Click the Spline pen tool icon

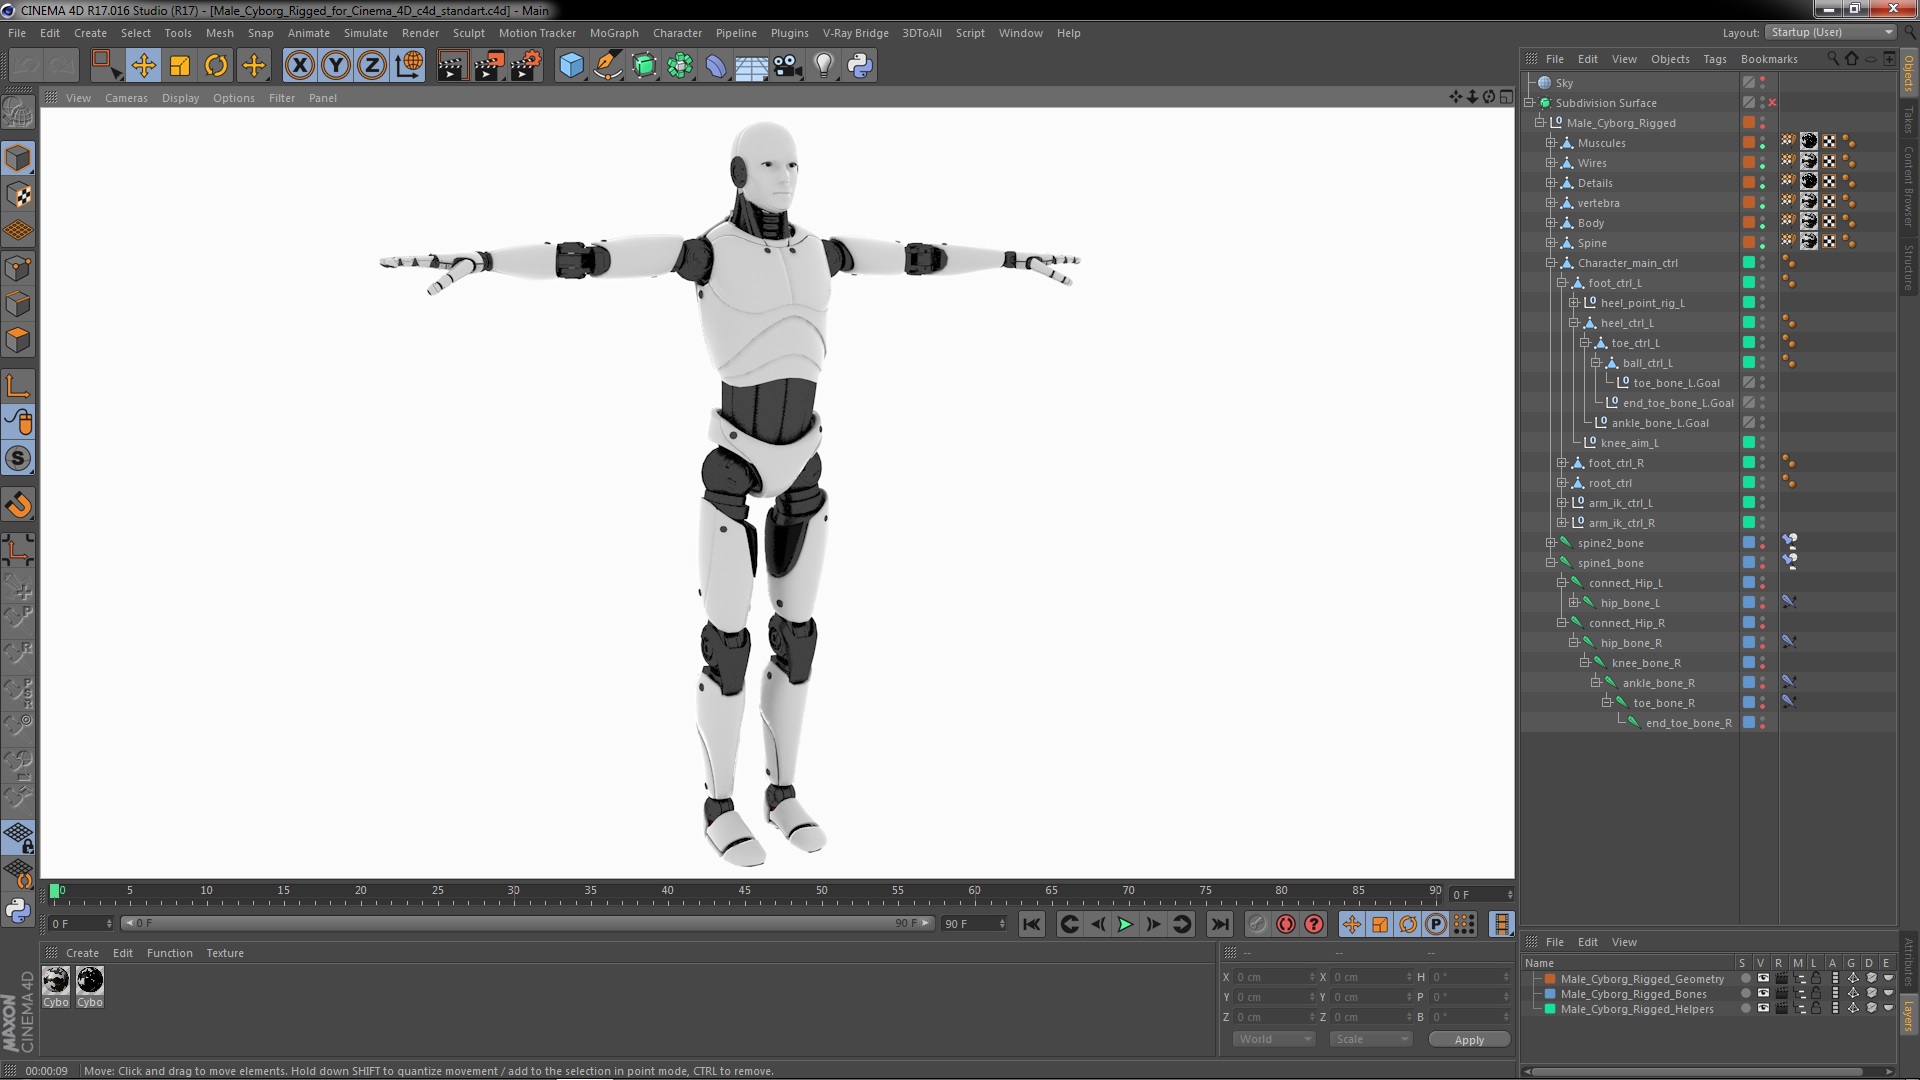point(607,66)
